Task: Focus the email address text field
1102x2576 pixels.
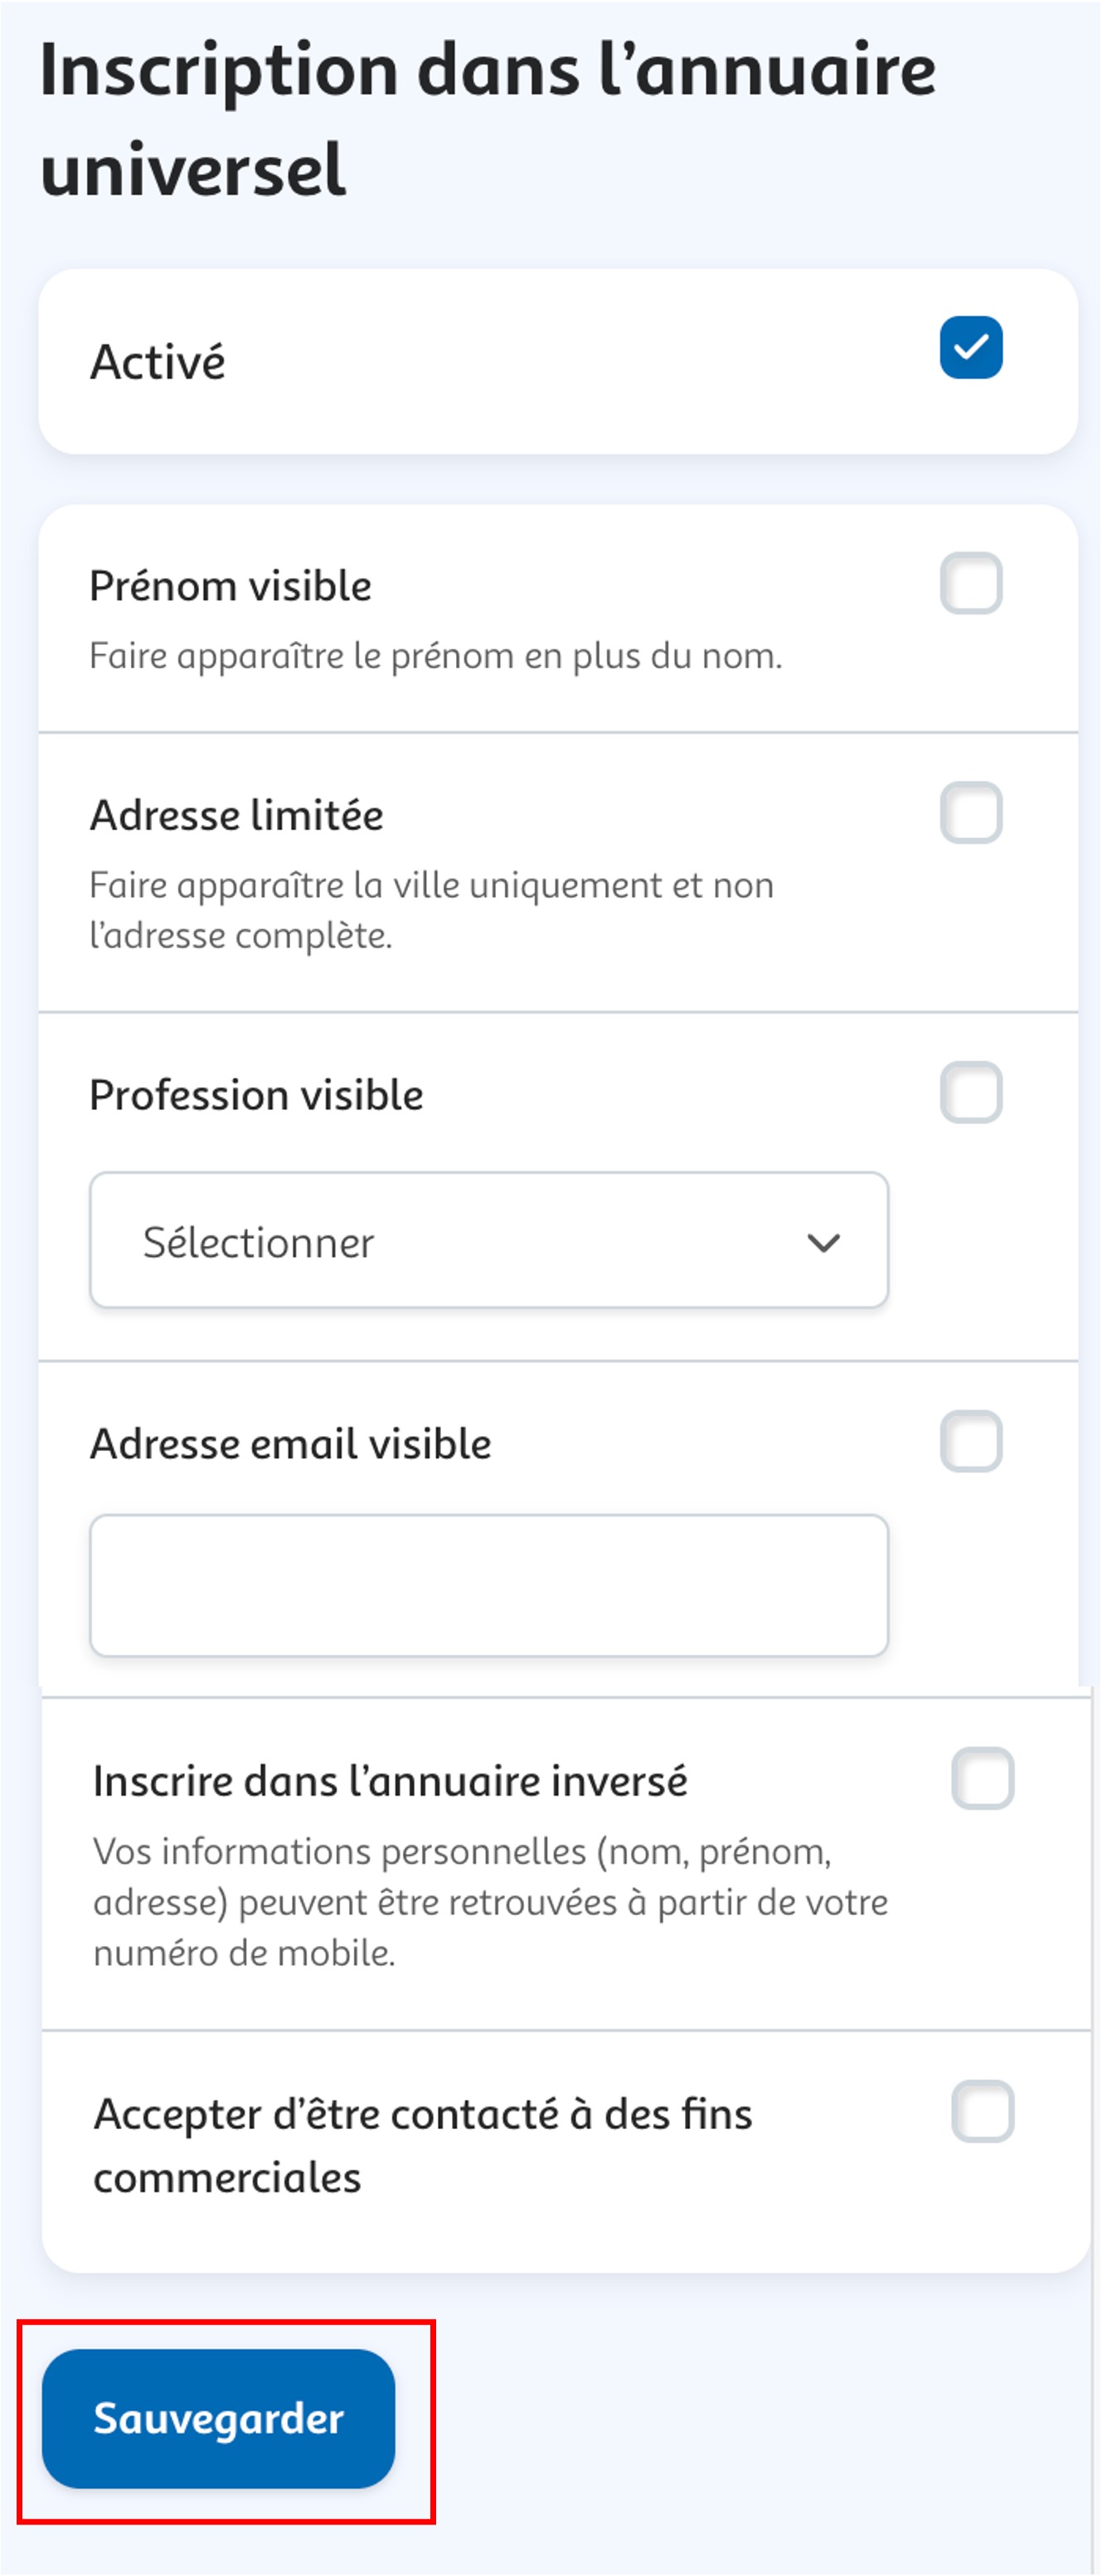Action: click(x=489, y=1585)
